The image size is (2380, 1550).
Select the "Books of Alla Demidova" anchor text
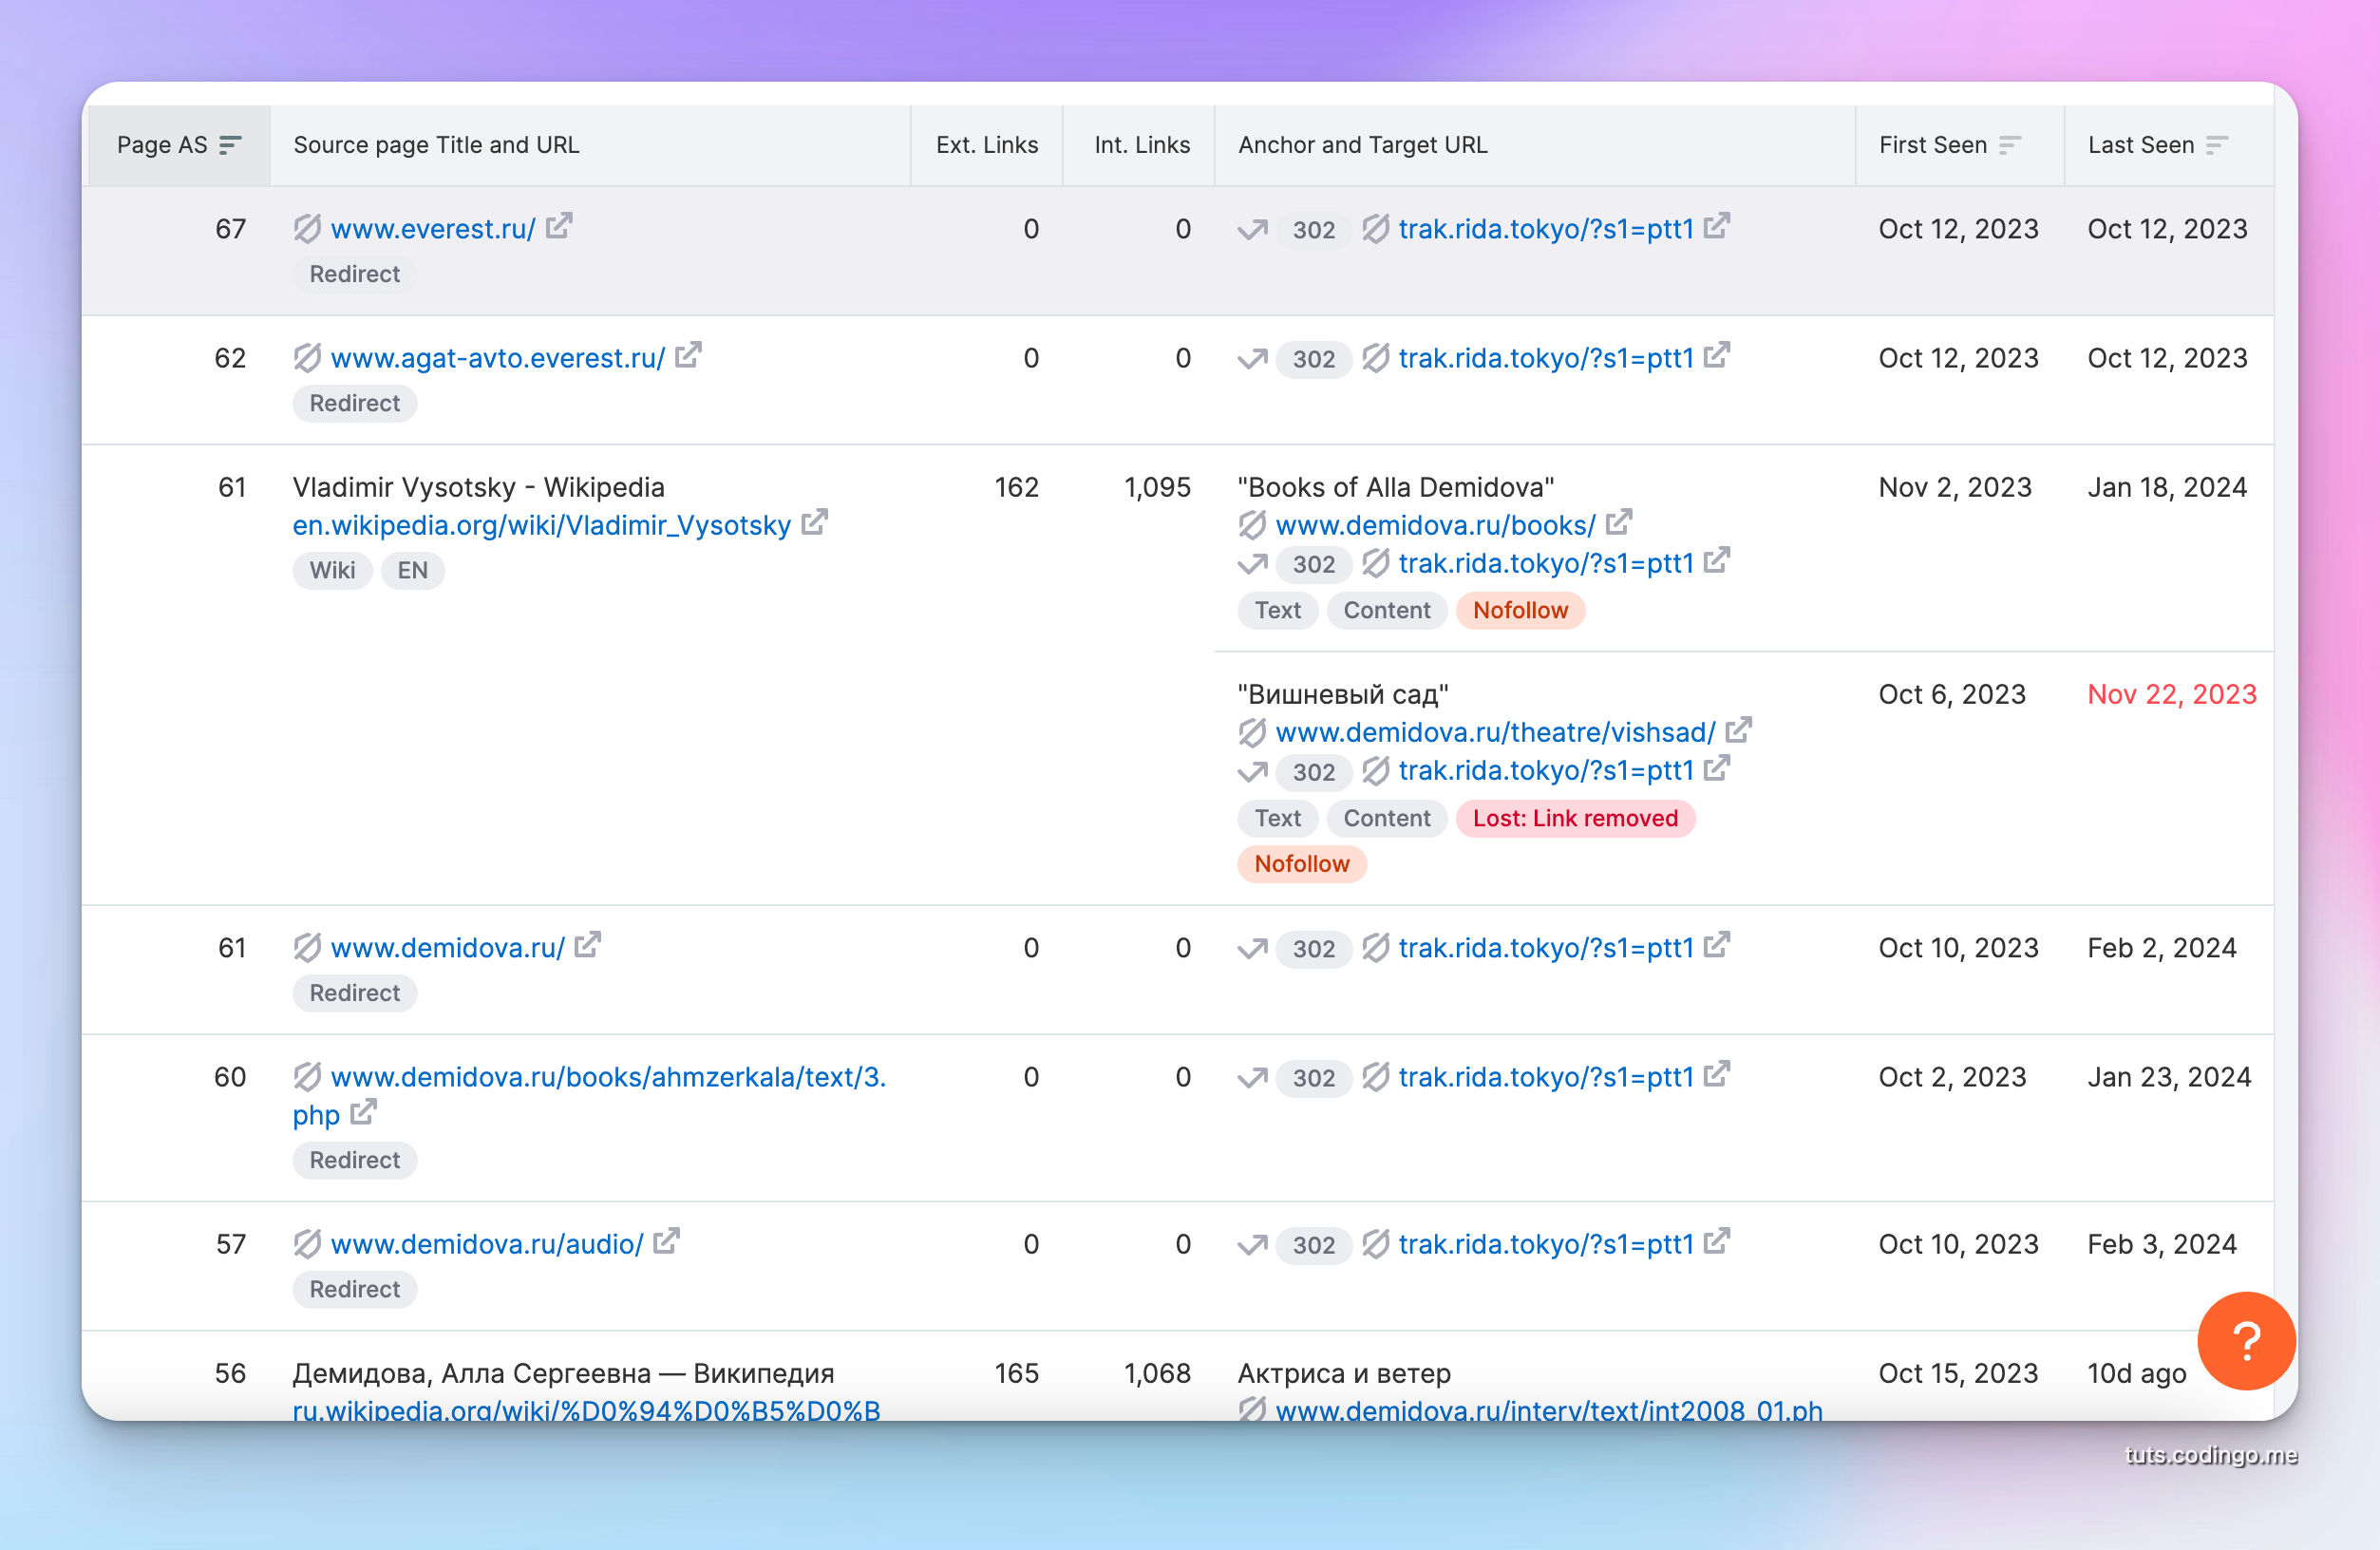(1396, 488)
